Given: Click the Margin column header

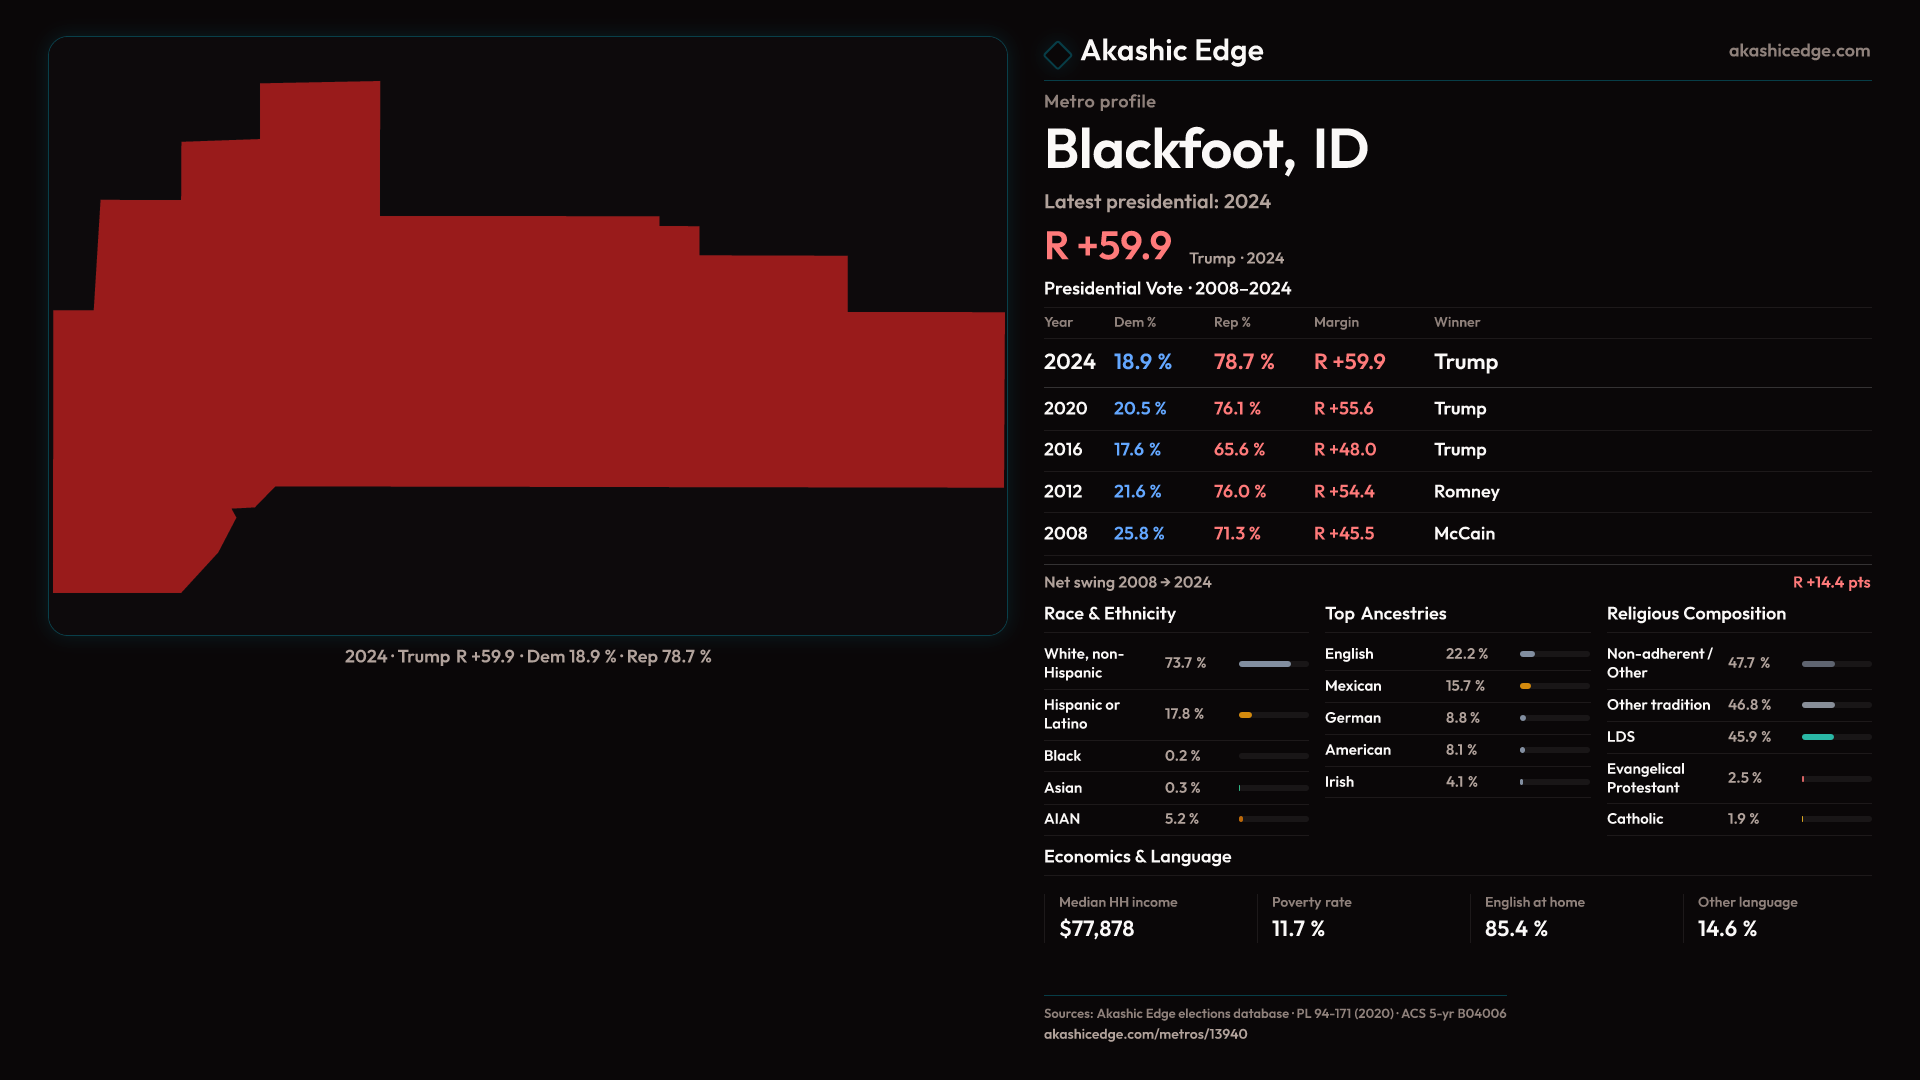Looking at the screenshot, I should pos(1336,322).
